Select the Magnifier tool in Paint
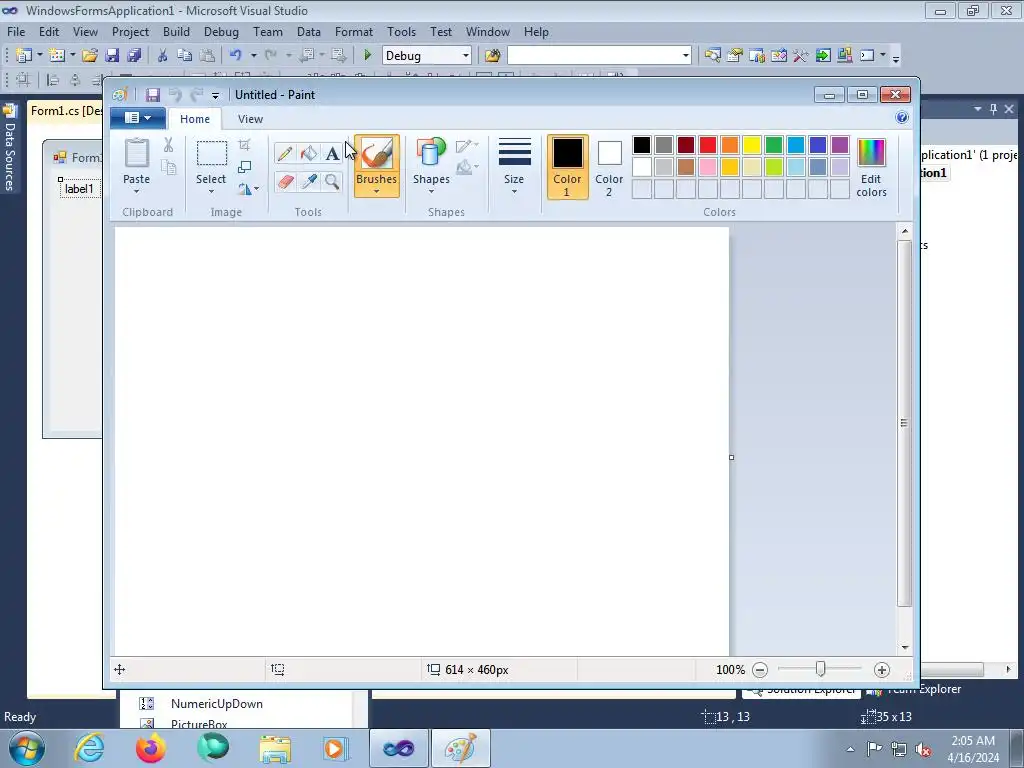Viewport: 1024px width, 768px height. pos(332,182)
